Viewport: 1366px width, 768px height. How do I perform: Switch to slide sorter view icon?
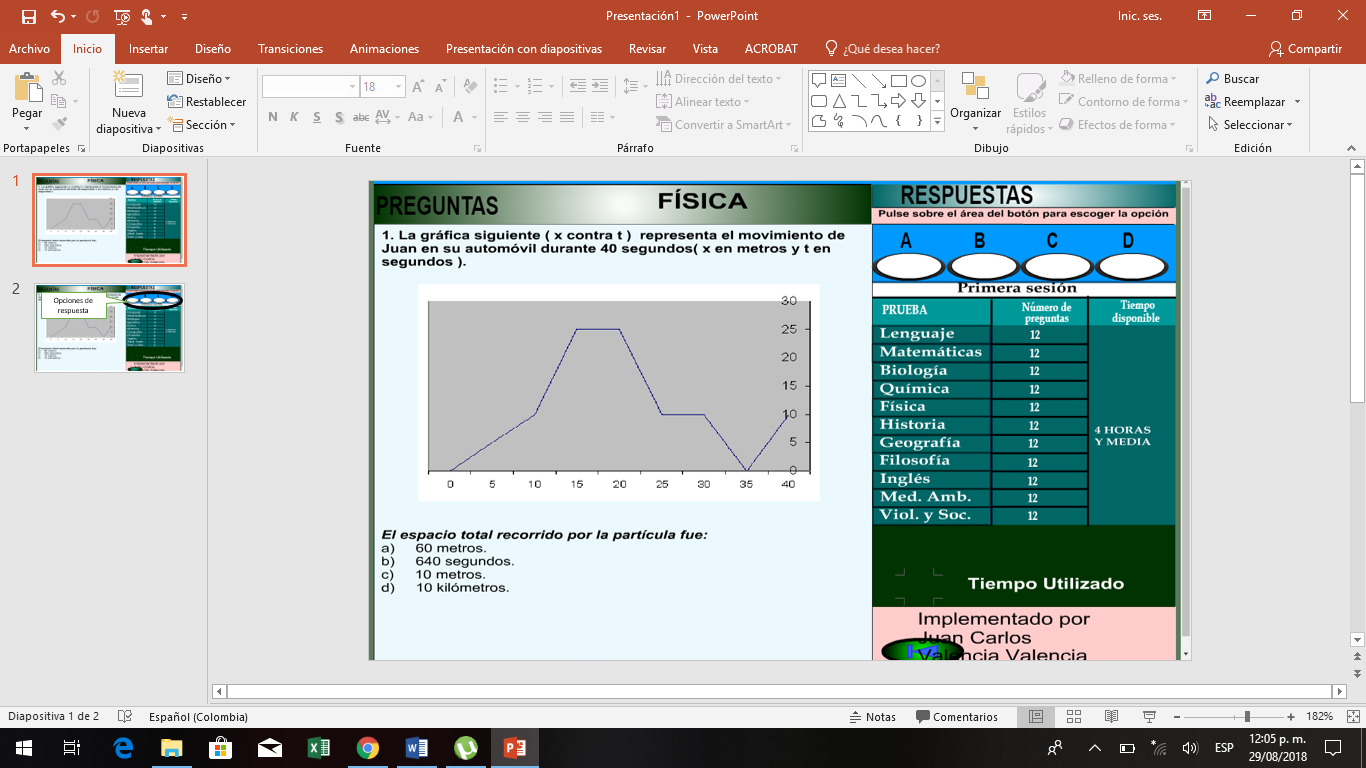pos(1074,717)
